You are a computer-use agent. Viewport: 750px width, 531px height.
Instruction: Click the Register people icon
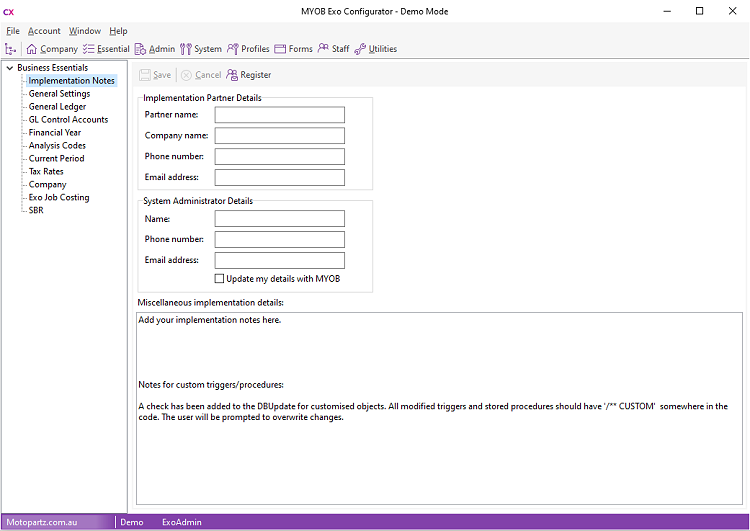(x=232, y=75)
